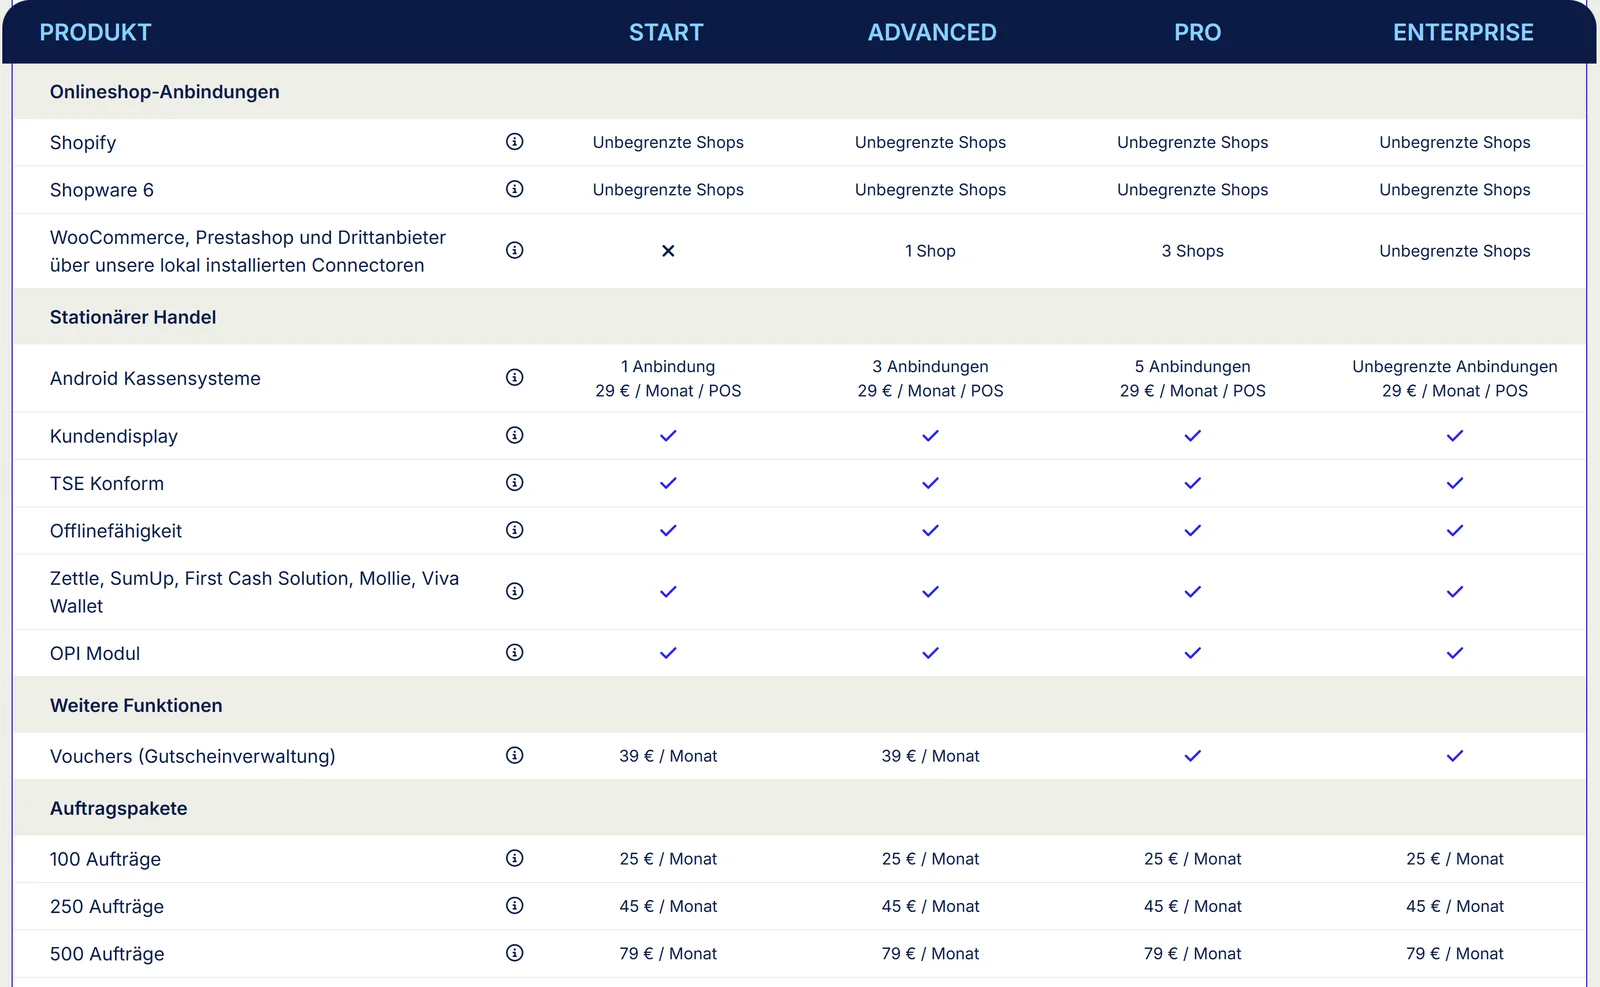Viewport: 1600px width, 987px height.
Task: Select the START plan column header
Action: [x=666, y=33]
